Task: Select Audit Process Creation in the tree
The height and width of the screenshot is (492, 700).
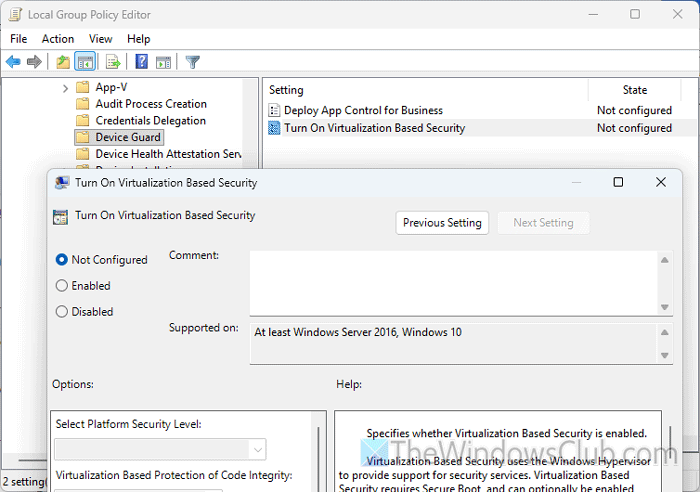Action: coord(151,104)
